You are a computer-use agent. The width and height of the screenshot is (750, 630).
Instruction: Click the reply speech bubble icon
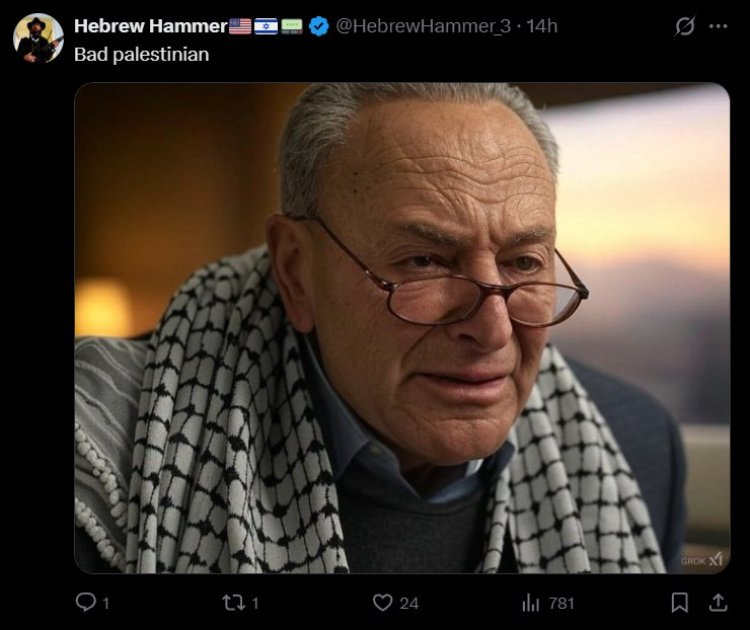85,602
